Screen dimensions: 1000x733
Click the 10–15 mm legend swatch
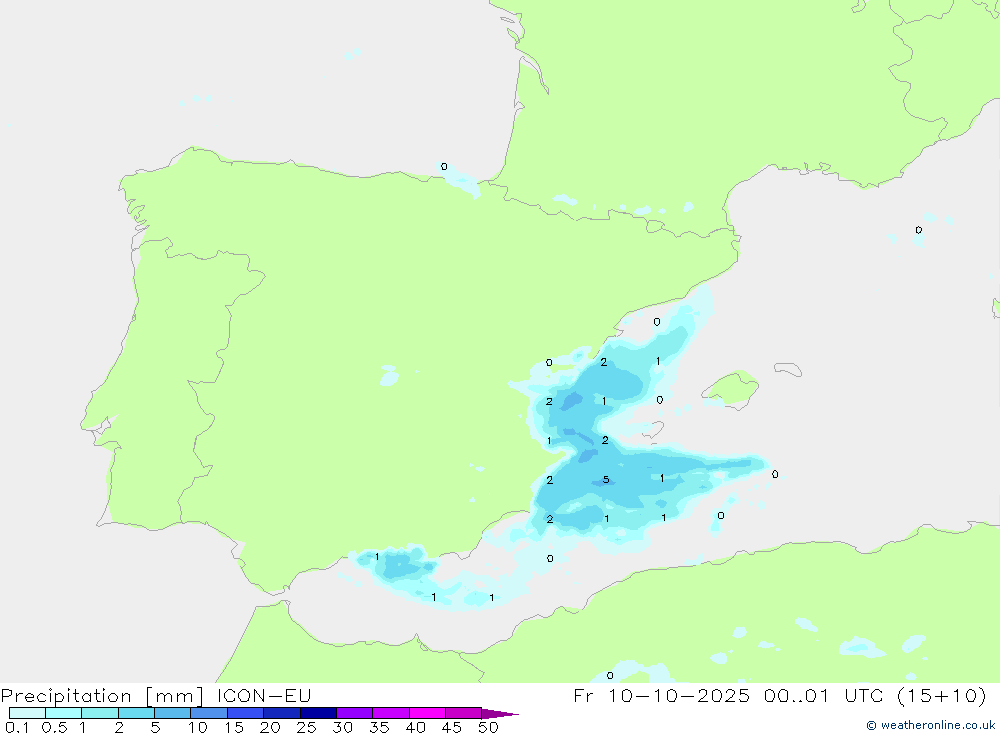209,713
